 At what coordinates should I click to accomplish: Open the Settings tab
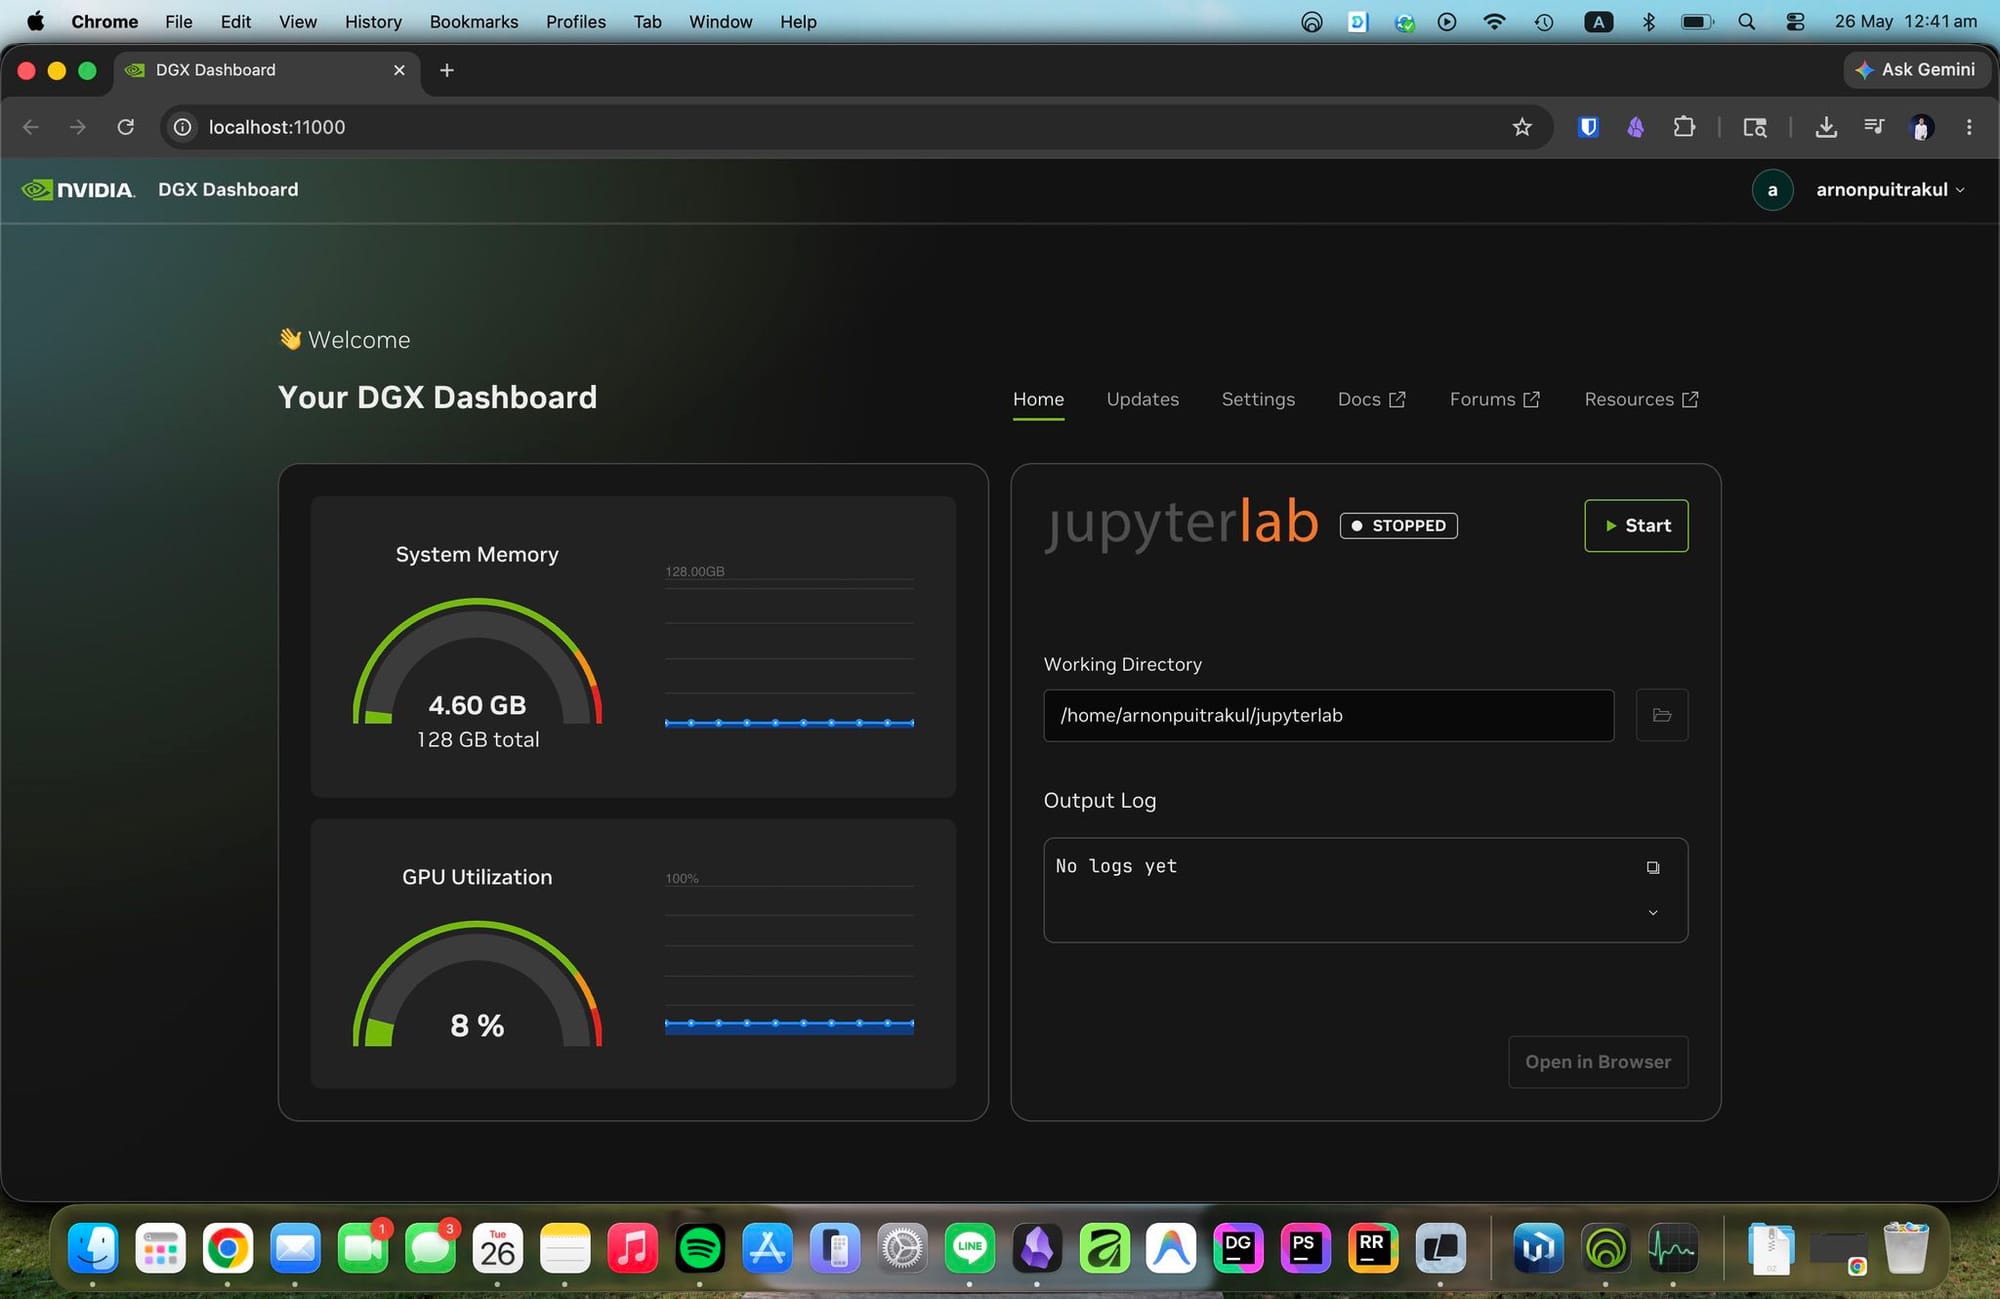point(1258,399)
